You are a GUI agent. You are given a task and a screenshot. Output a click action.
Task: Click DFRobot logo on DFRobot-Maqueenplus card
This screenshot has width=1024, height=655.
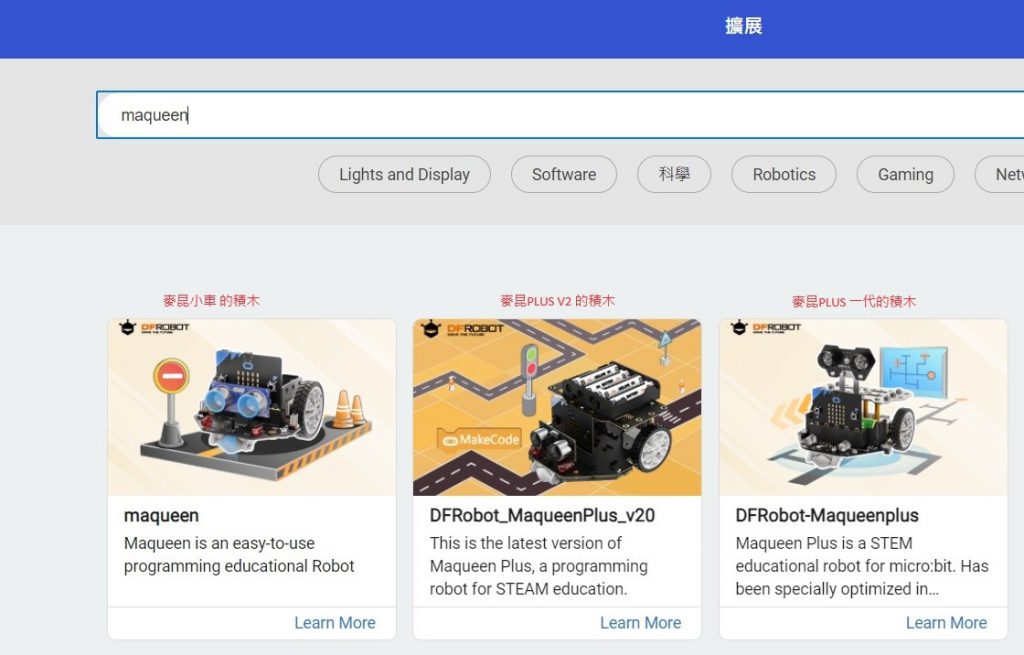click(x=765, y=327)
